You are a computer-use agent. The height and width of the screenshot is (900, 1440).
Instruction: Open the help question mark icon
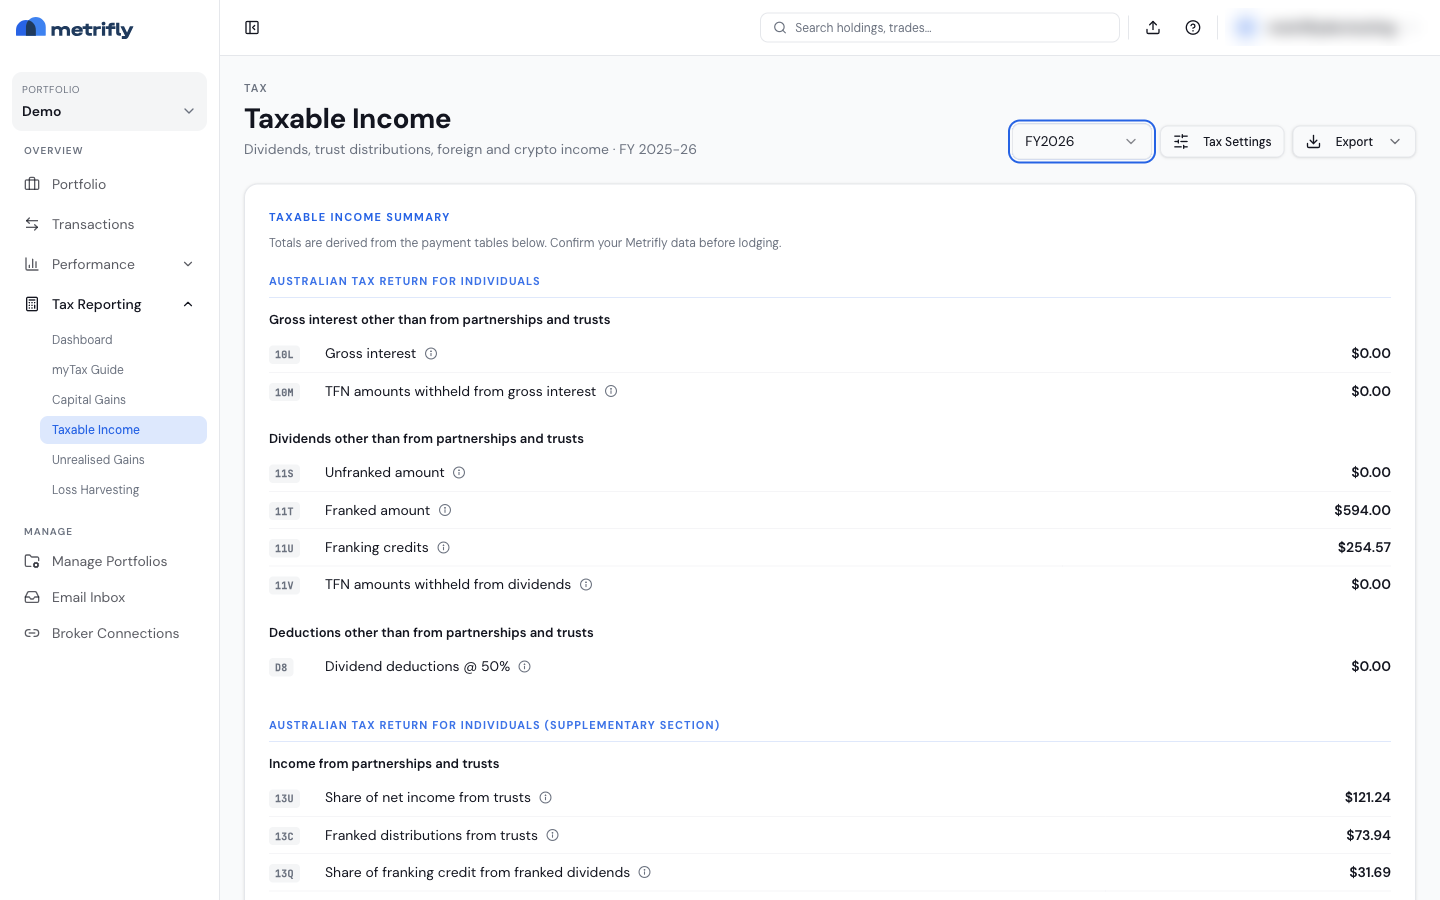click(1193, 28)
